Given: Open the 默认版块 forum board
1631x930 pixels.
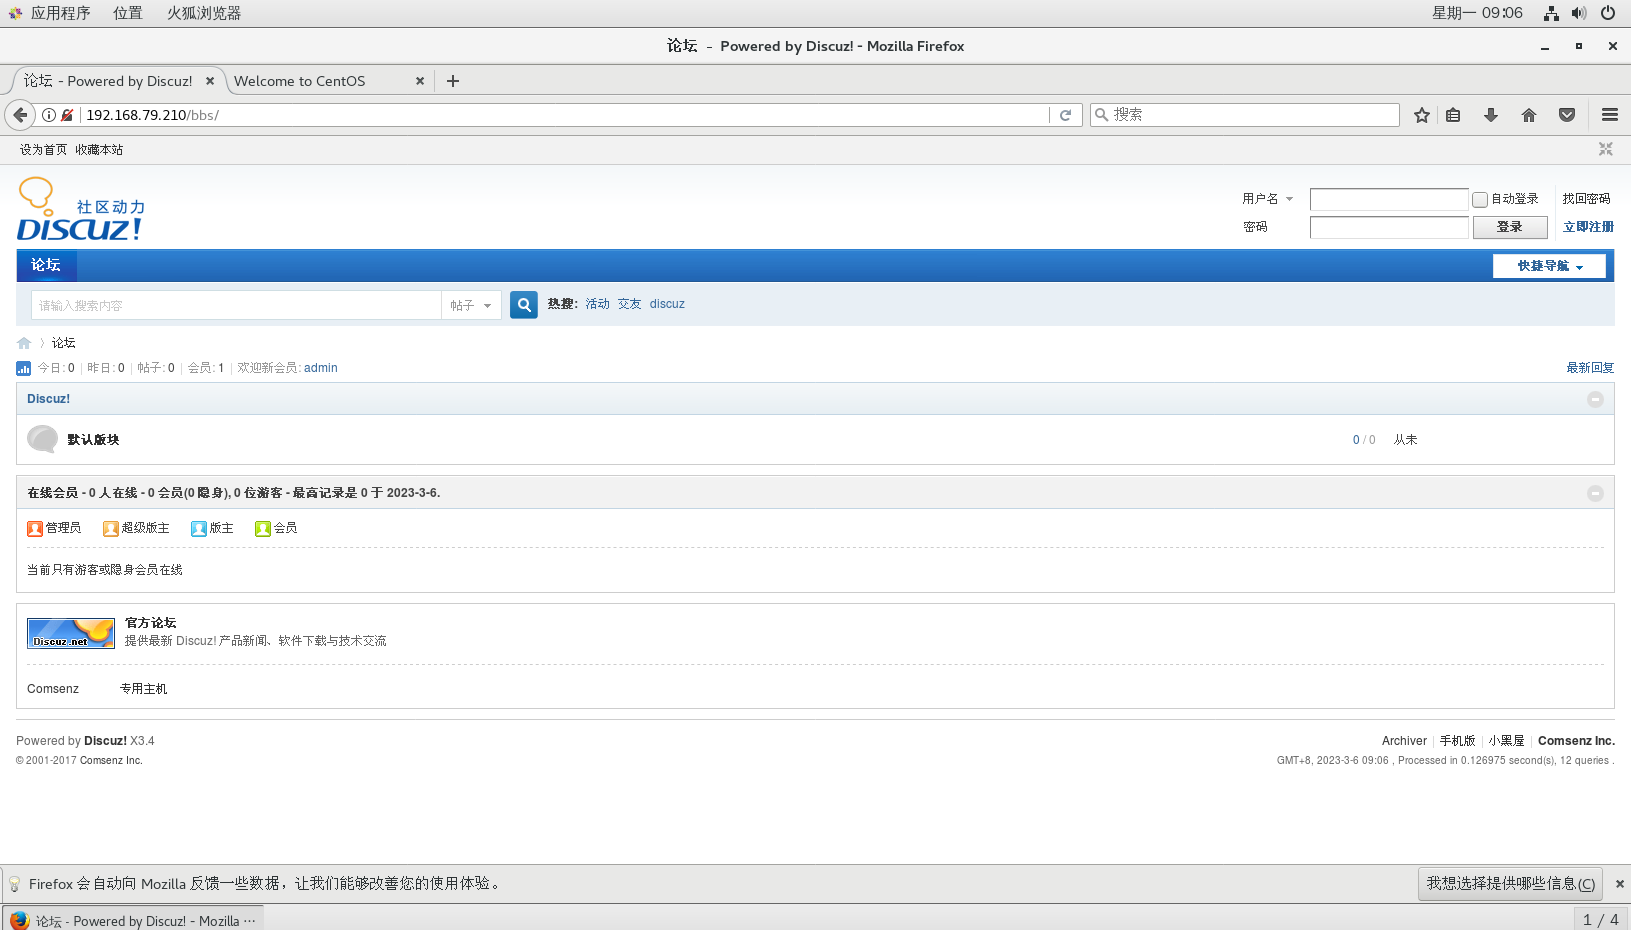Looking at the screenshot, I should click(93, 440).
